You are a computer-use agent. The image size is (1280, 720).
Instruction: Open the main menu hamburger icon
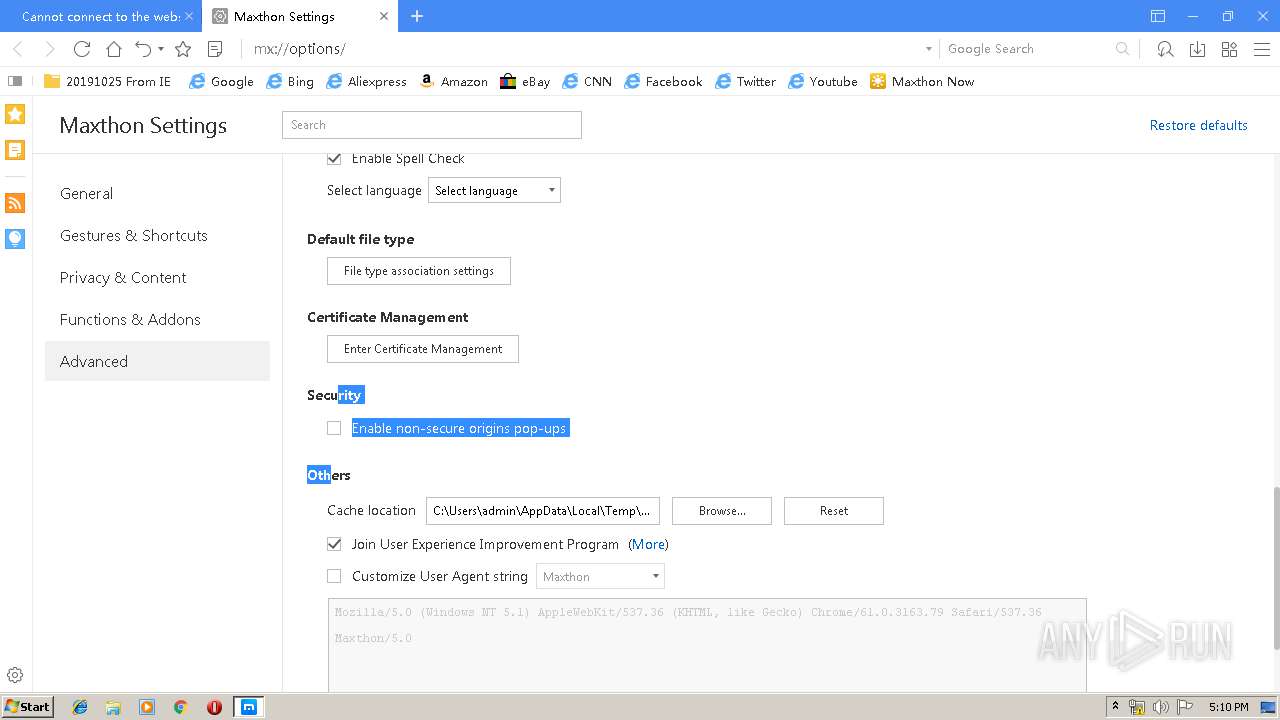coord(1261,49)
